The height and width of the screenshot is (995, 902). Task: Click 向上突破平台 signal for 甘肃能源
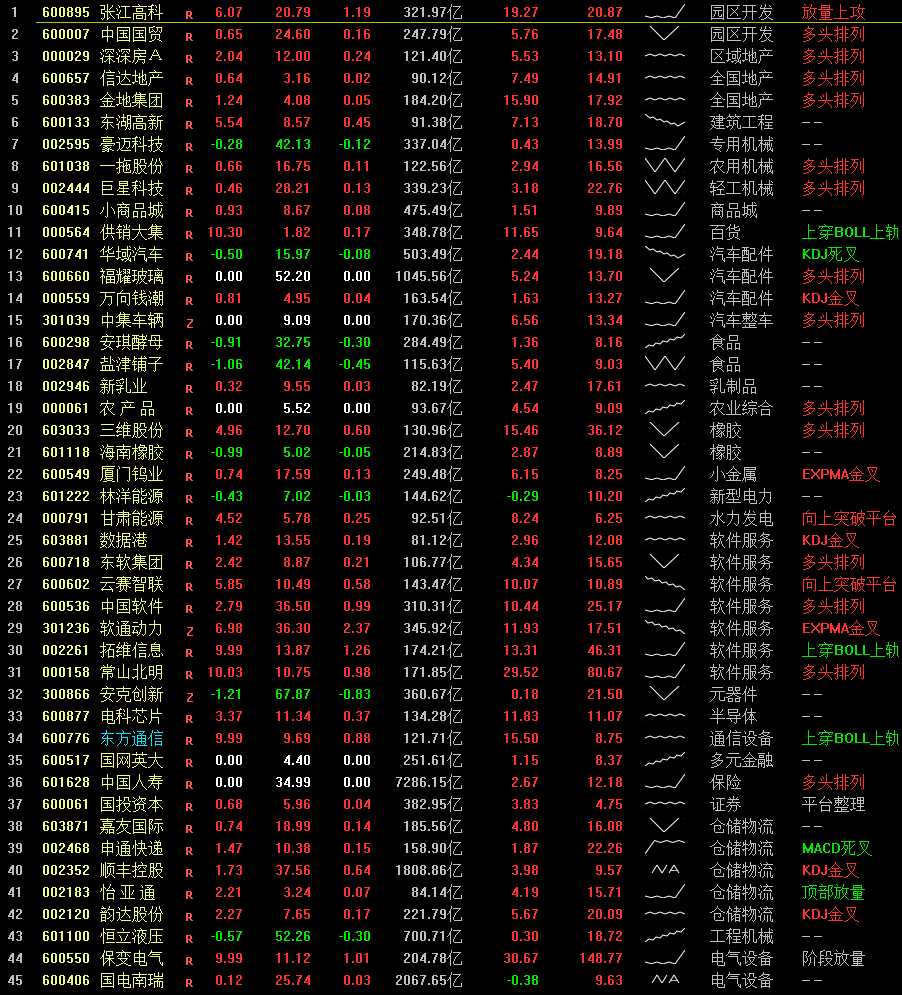(849, 518)
